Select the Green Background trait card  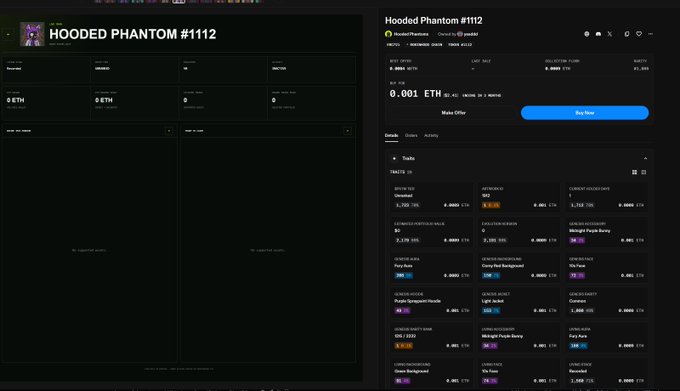click(x=432, y=373)
